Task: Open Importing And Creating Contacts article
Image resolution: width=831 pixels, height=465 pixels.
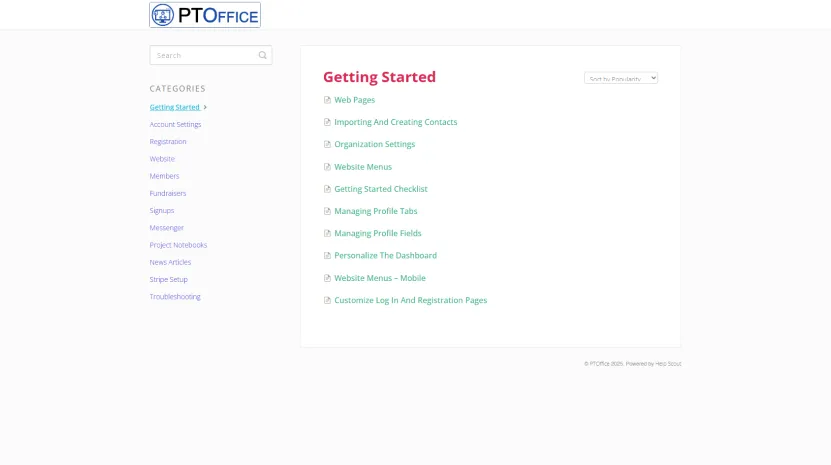Action: pyautogui.click(x=395, y=122)
